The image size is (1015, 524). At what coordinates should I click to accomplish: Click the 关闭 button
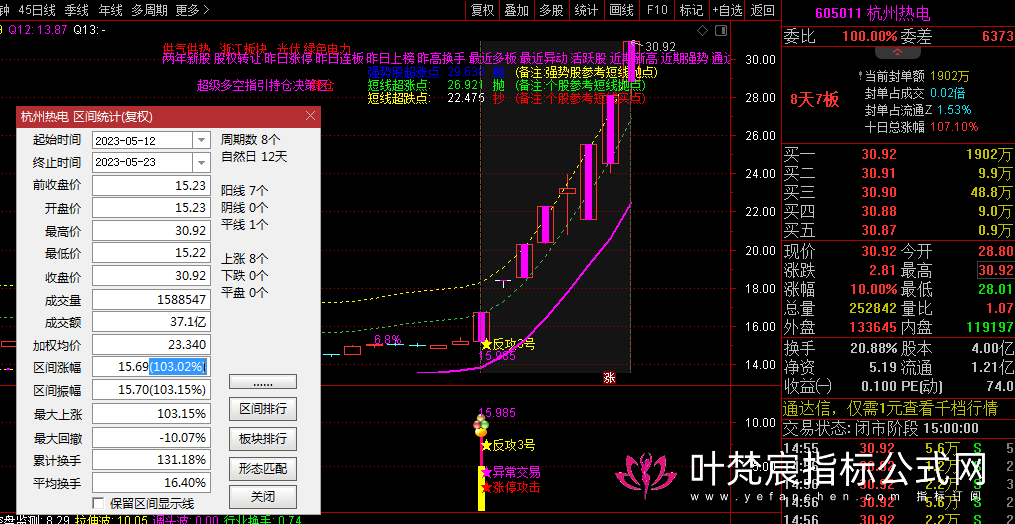tap(263, 497)
